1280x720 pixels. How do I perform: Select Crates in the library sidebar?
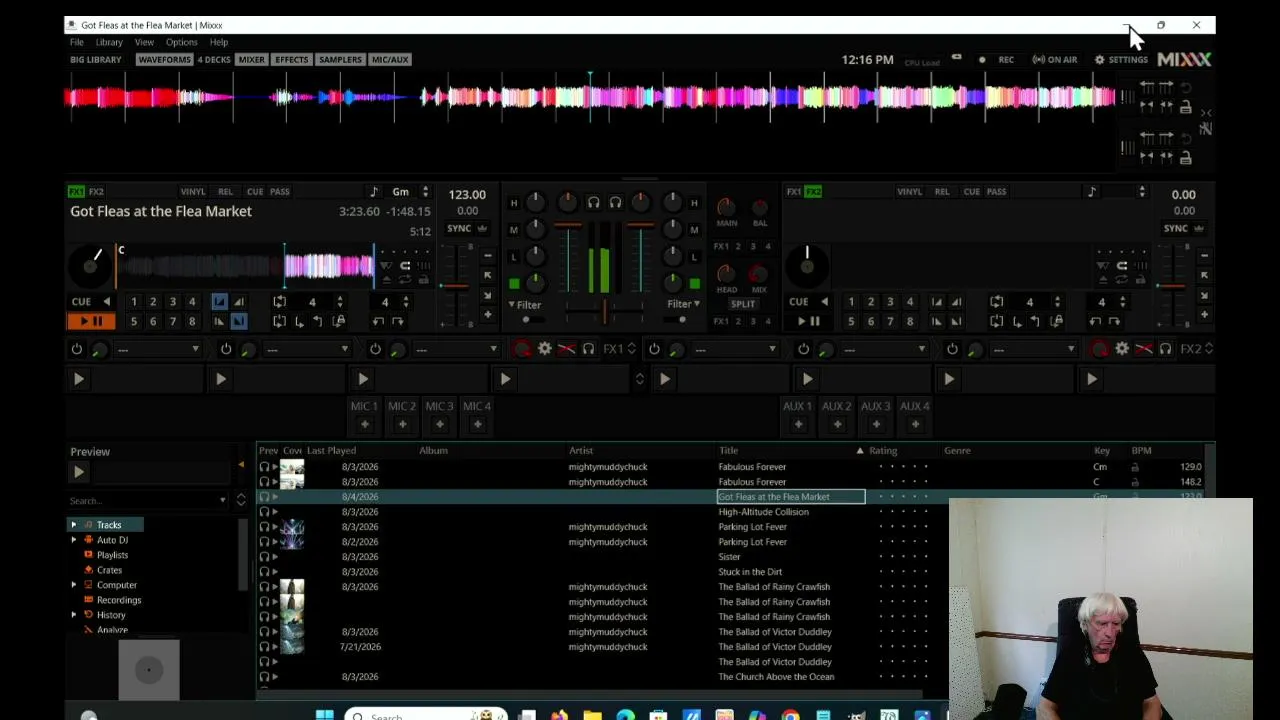coord(109,570)
